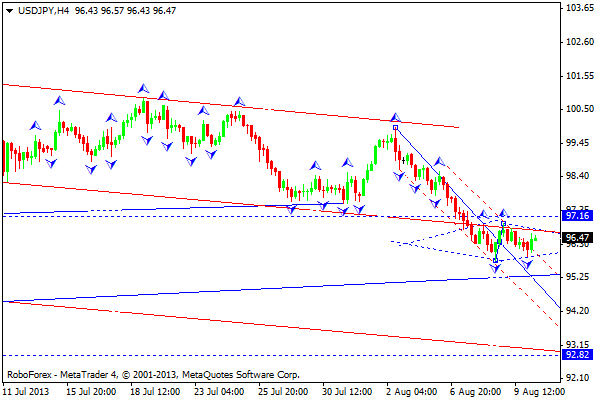
Task: Click the 99.45 price axis label
Action: [577, 143]
